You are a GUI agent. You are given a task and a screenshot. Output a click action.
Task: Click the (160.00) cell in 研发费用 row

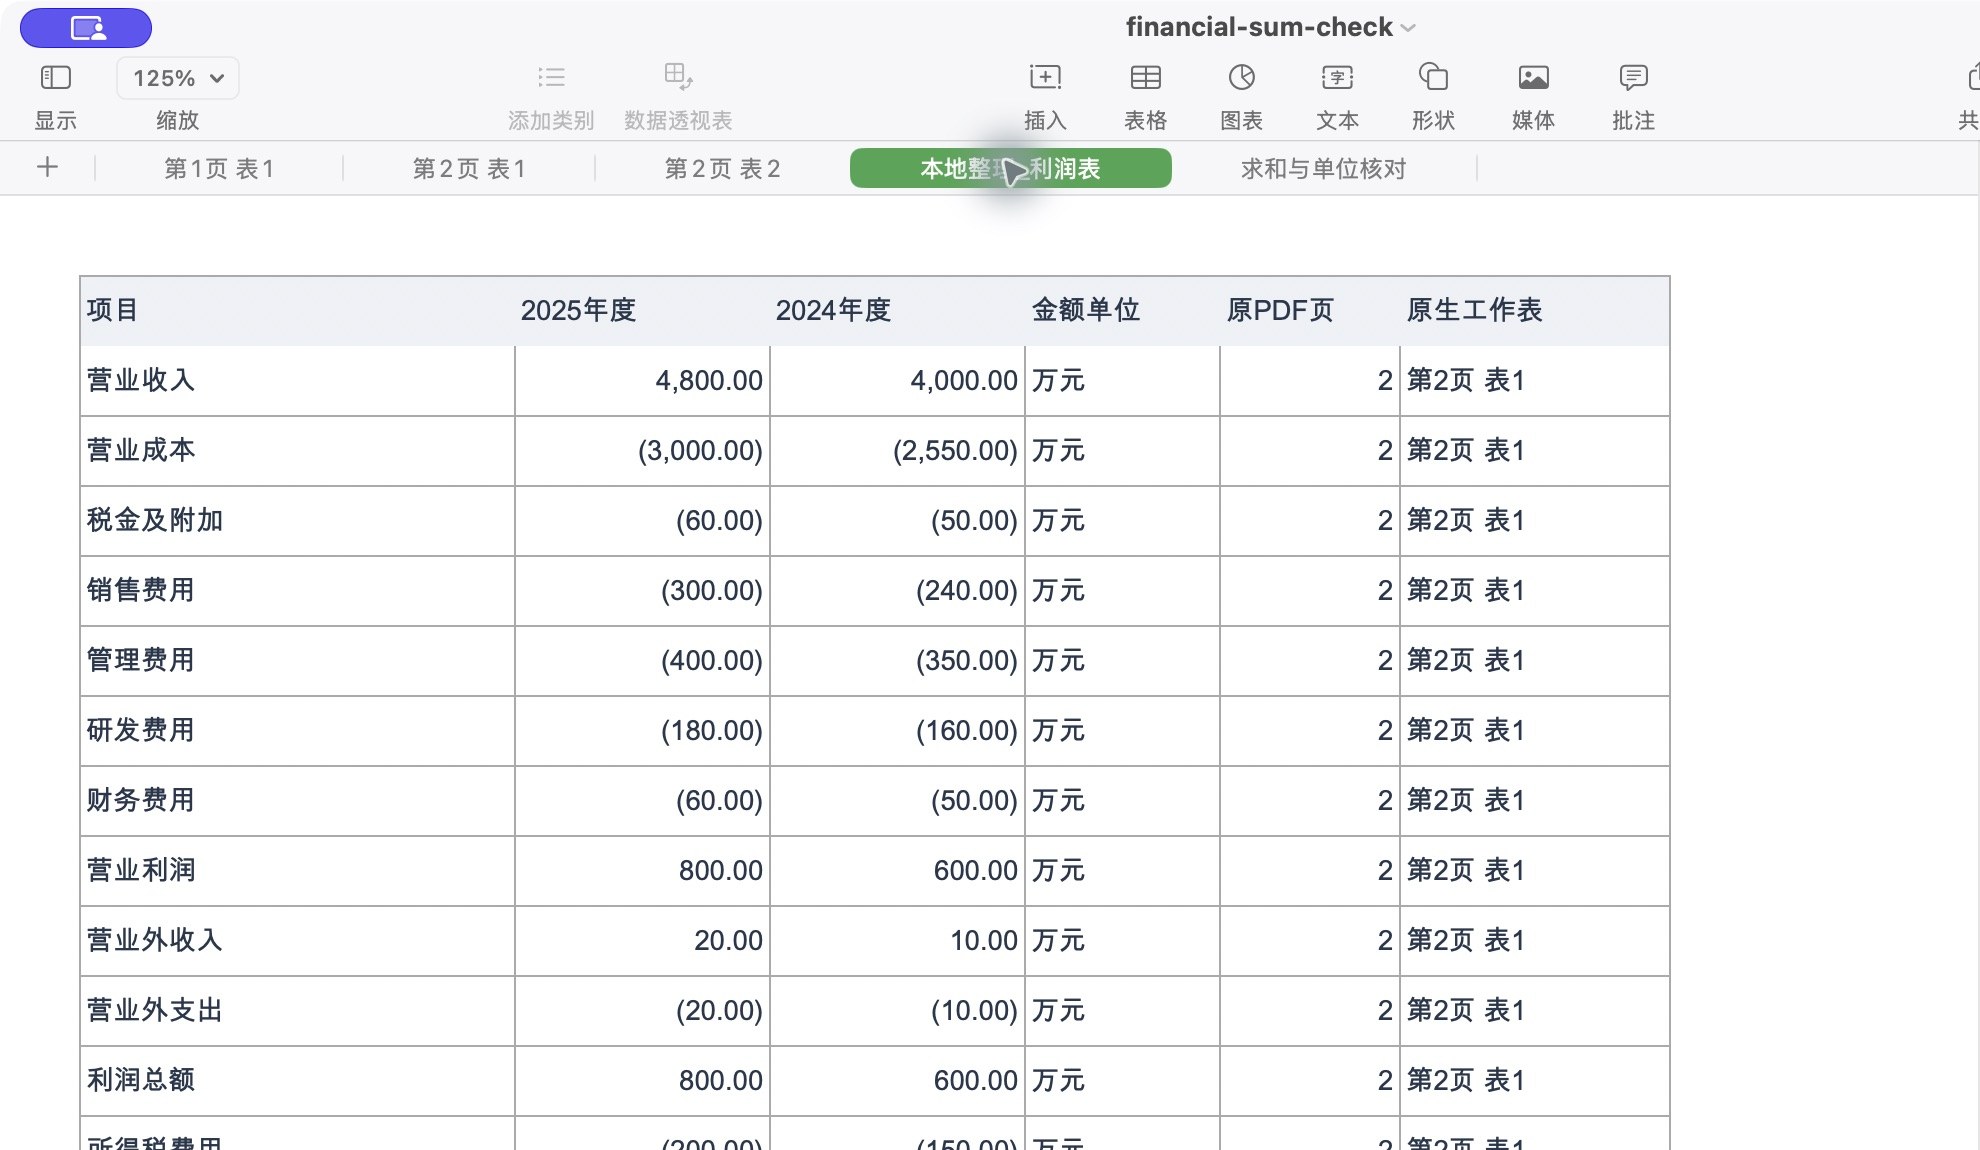click(897, 731)
